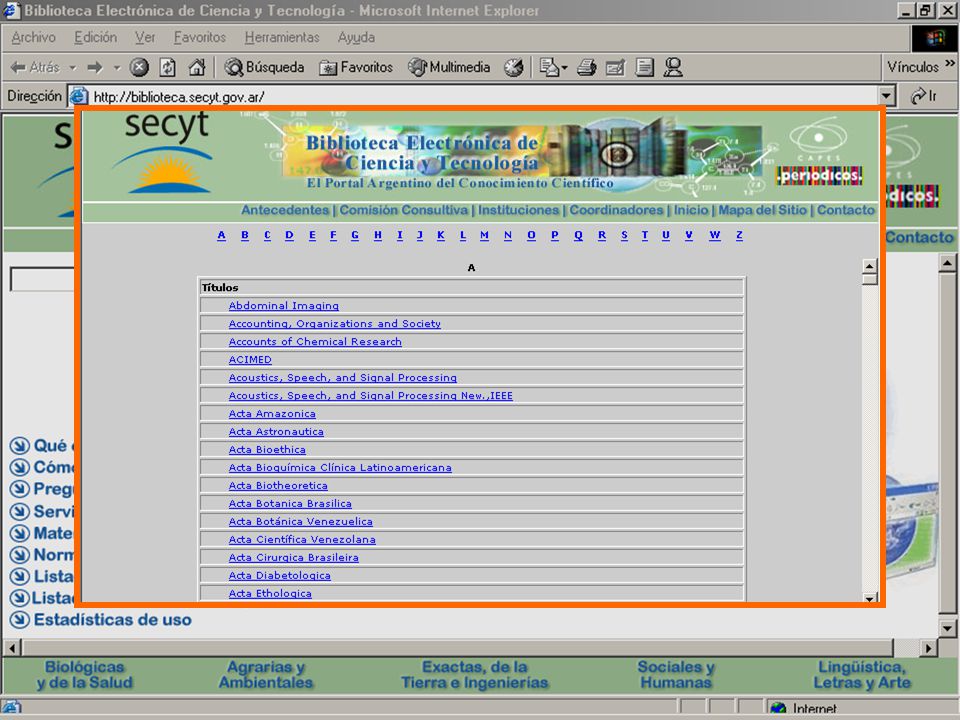Click the Mail toolbar icon
Screen dimensions: 960x720
point(549,67)
